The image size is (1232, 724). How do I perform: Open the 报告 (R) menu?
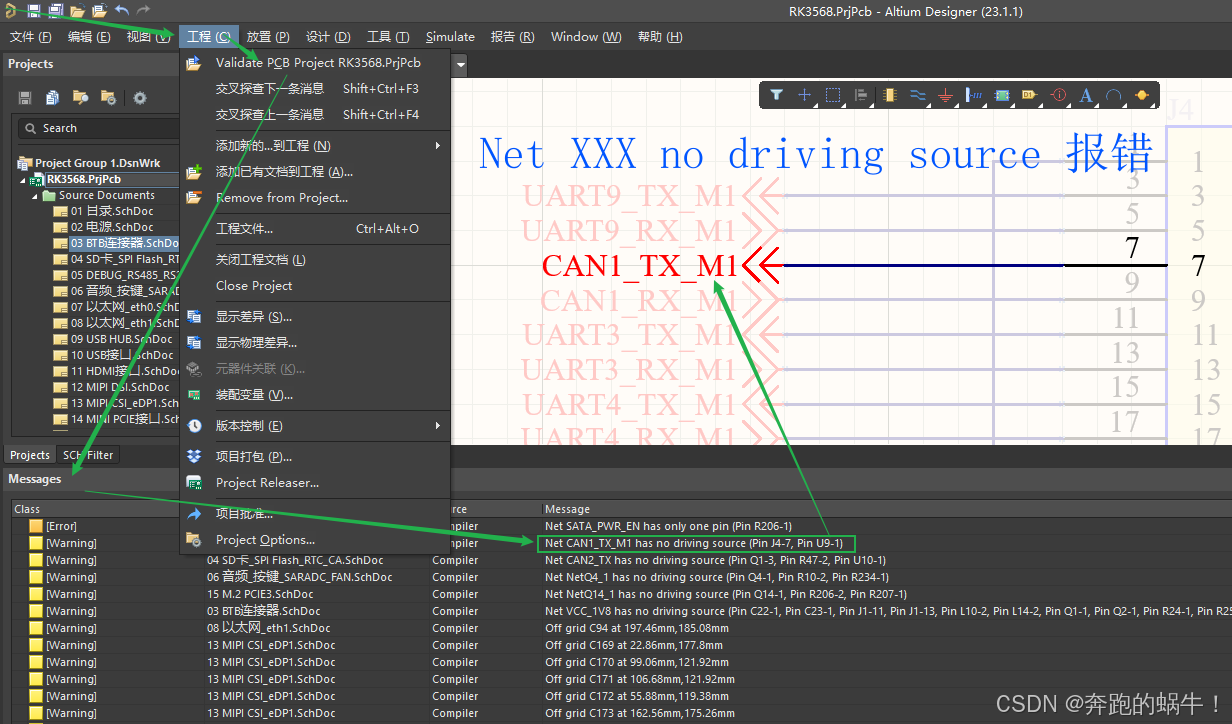pos(513,37)
